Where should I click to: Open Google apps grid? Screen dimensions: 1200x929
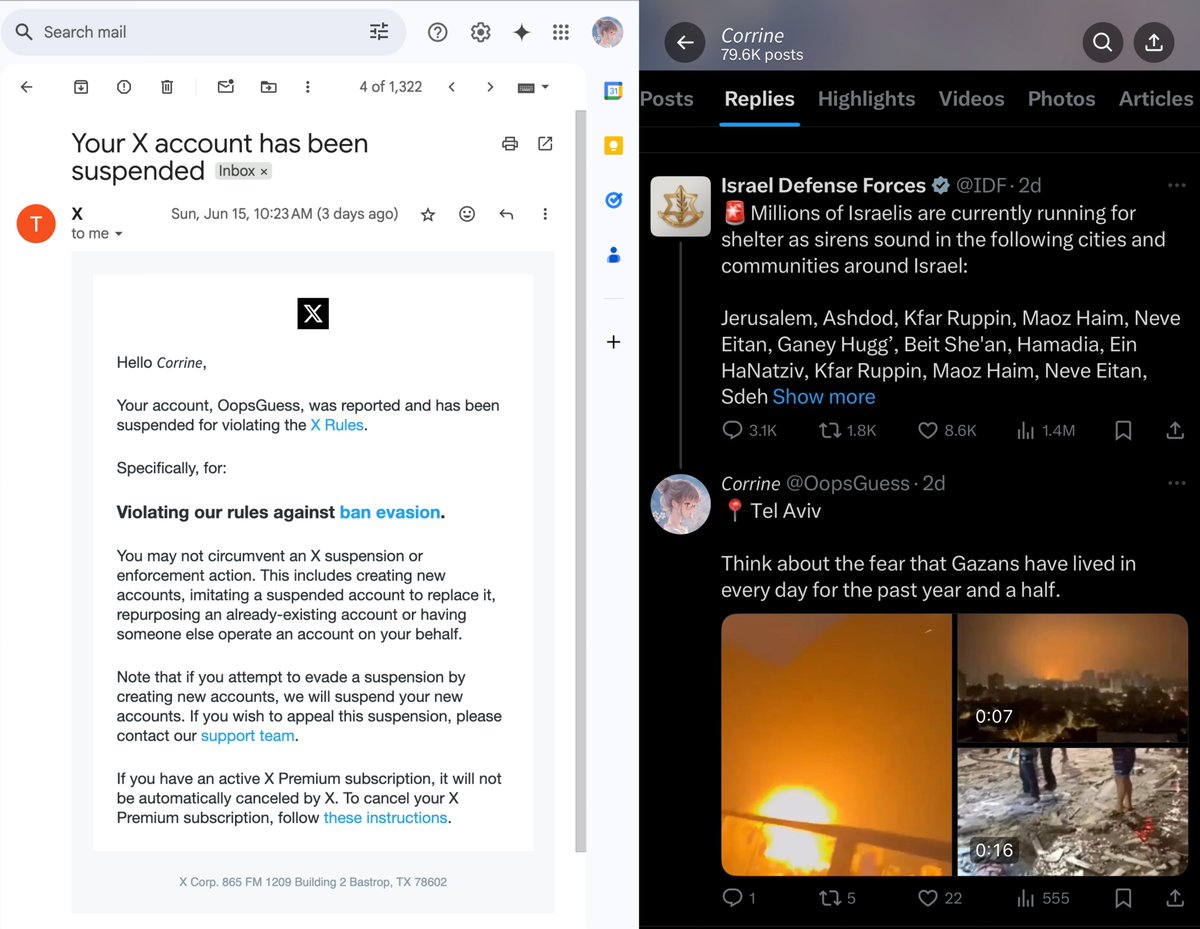pyautogui.click(x=561, y=32)
